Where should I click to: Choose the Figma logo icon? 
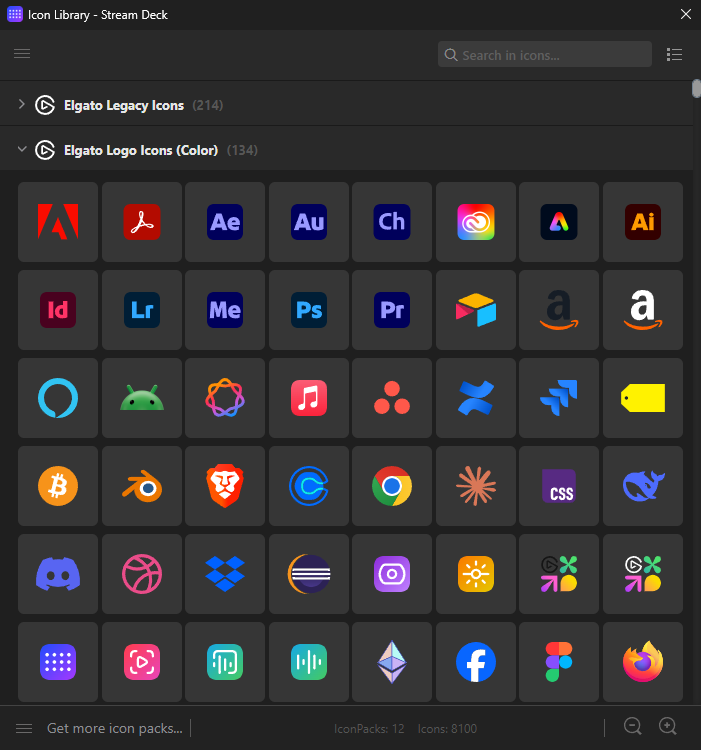coord(559,662)
